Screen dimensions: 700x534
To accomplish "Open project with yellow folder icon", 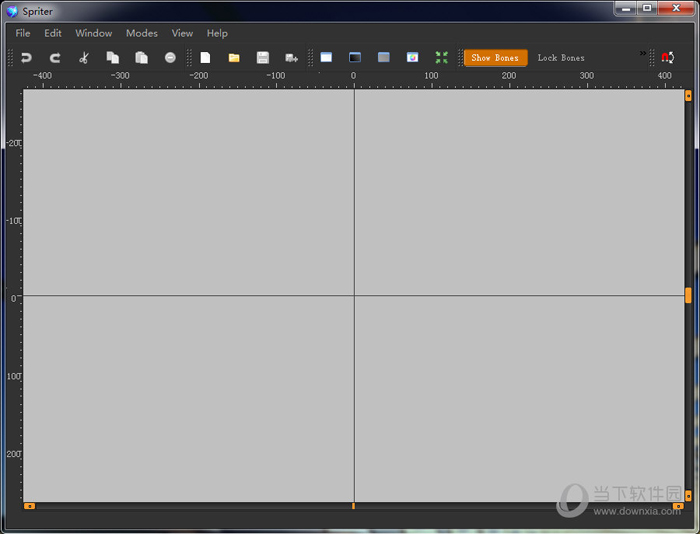I will [234, 58].
